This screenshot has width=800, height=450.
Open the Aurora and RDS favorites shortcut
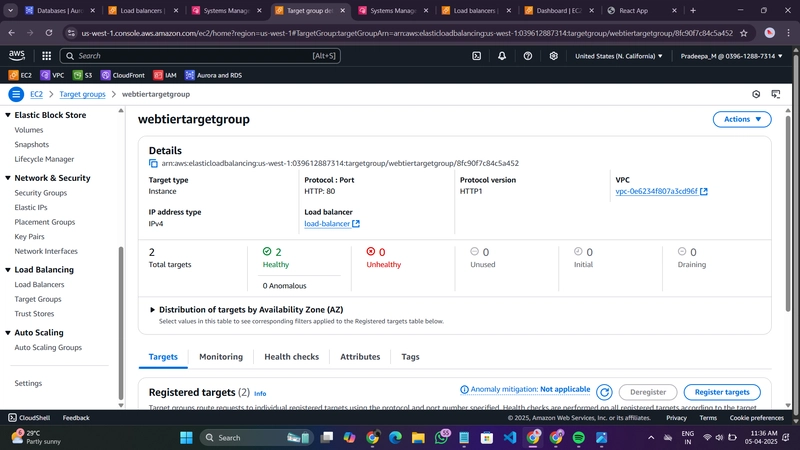(x=213, y=75)
